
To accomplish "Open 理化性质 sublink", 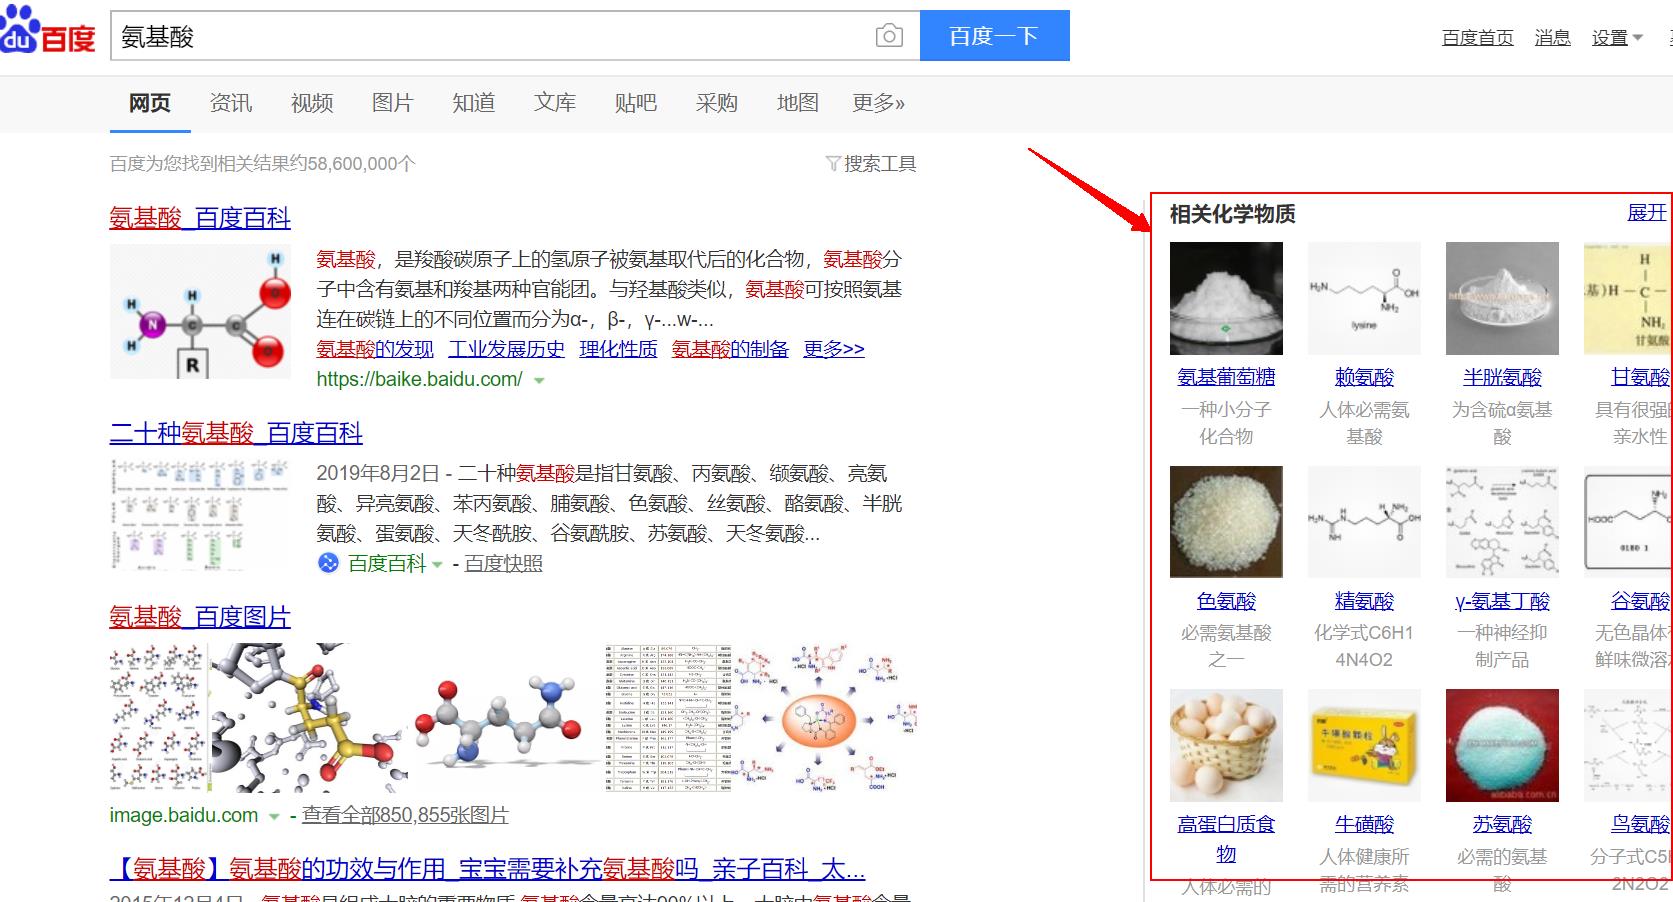I will [618, 349].
